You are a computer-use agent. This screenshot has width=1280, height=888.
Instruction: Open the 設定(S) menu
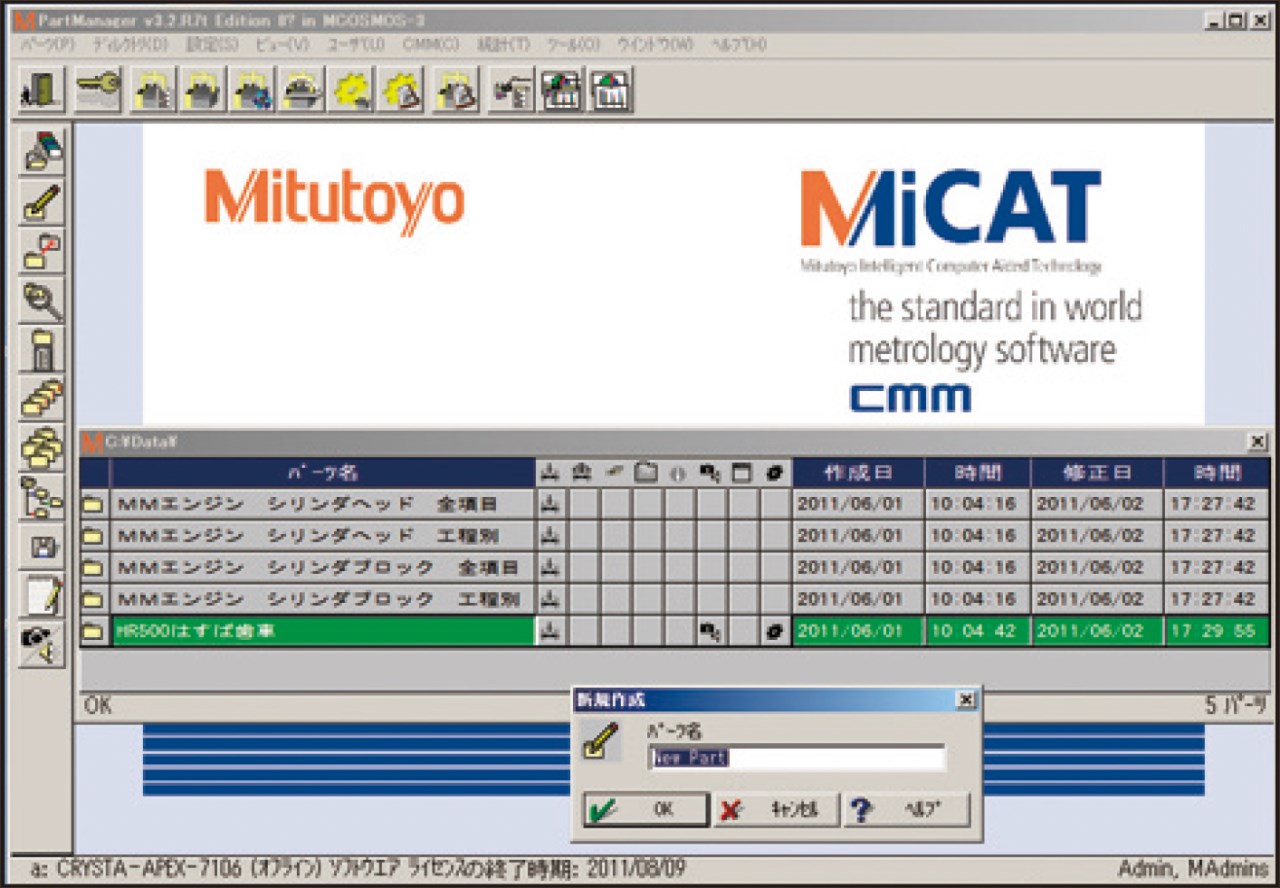click(213, 45)
